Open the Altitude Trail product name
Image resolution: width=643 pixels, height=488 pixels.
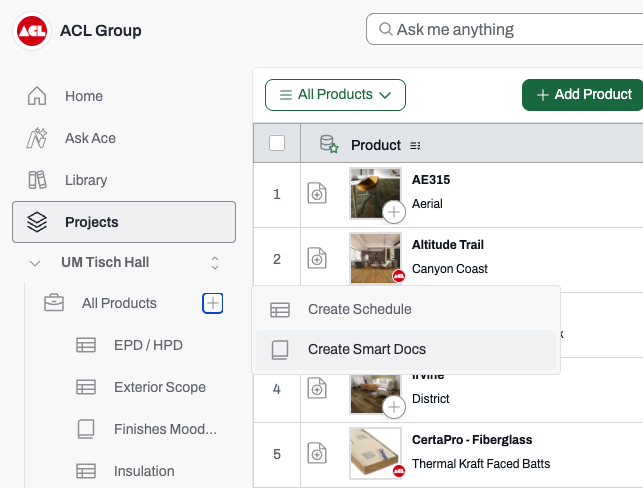(448, 245)
